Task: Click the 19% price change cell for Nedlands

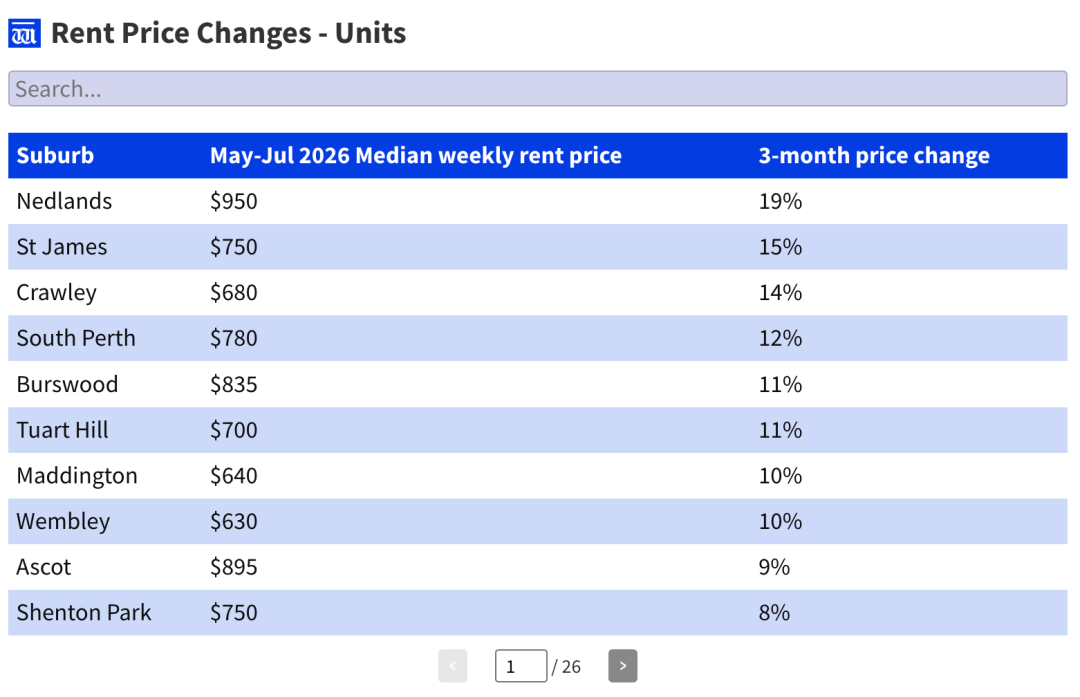Action: [780, 201]
